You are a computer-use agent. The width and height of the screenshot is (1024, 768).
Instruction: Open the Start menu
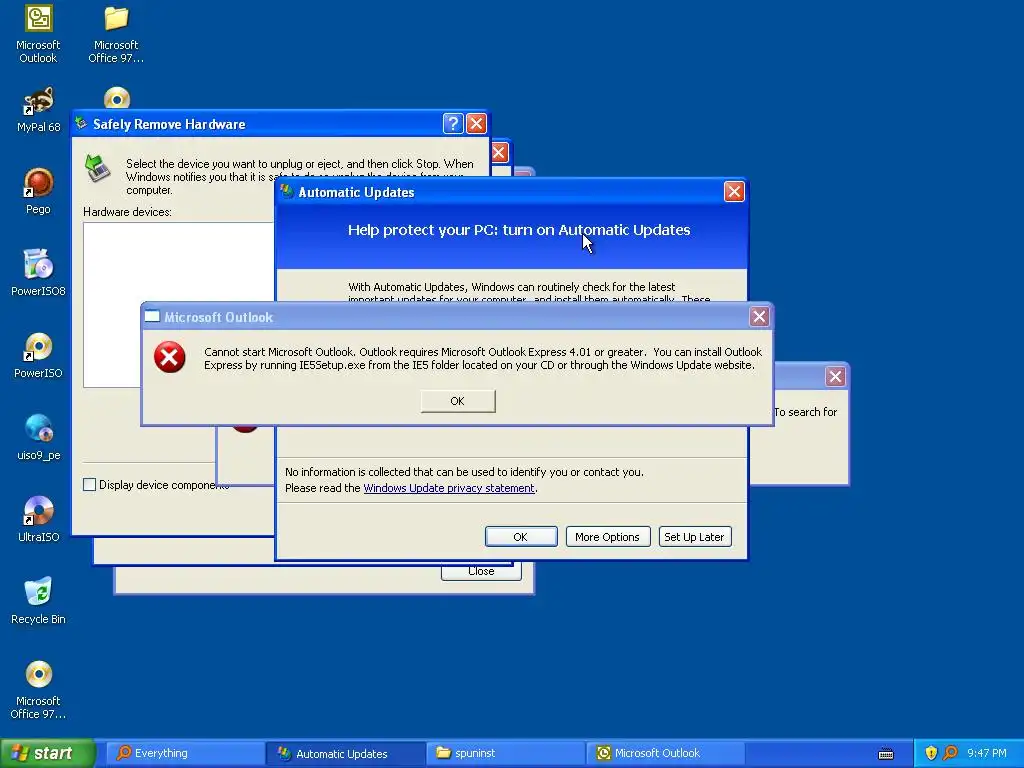pyautogui.click(x=47, y=753)
